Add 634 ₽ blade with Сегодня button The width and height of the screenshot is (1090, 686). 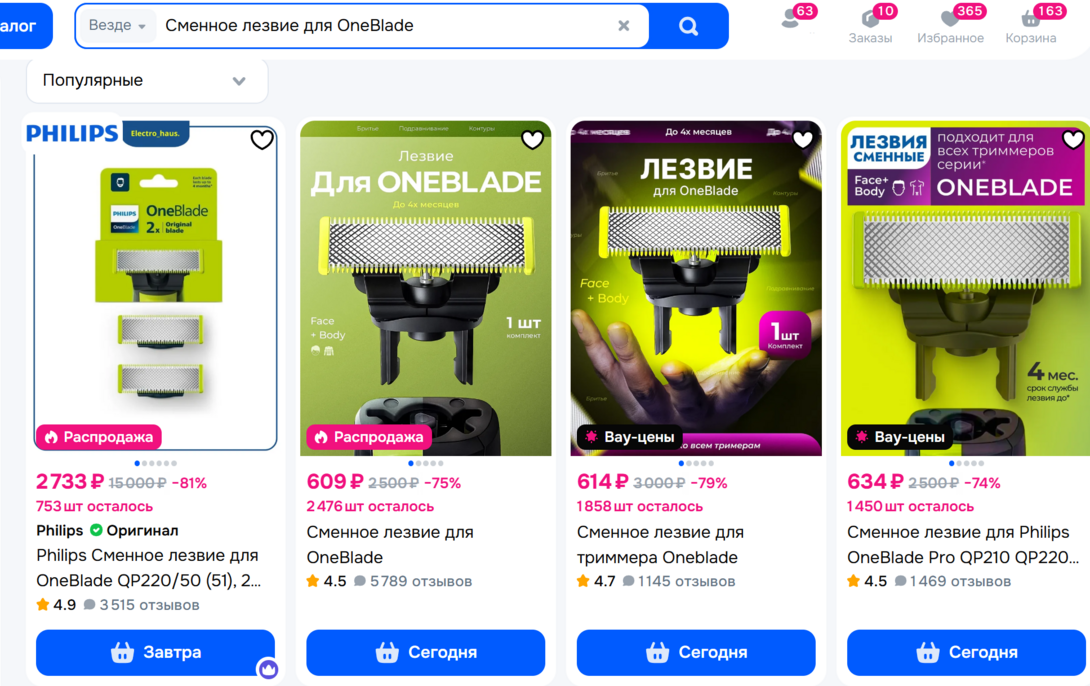pyautogui.click(x=966, y=652)
